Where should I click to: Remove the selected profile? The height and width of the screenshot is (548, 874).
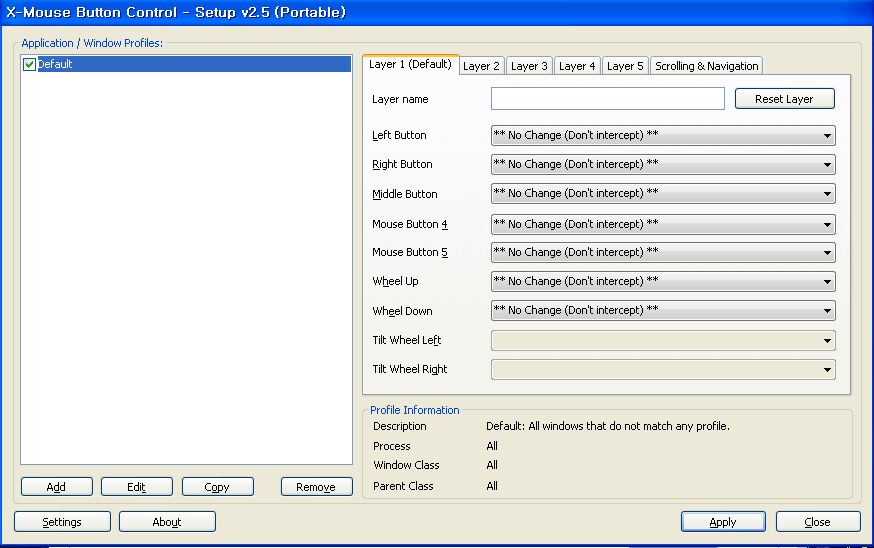[317, 487]
